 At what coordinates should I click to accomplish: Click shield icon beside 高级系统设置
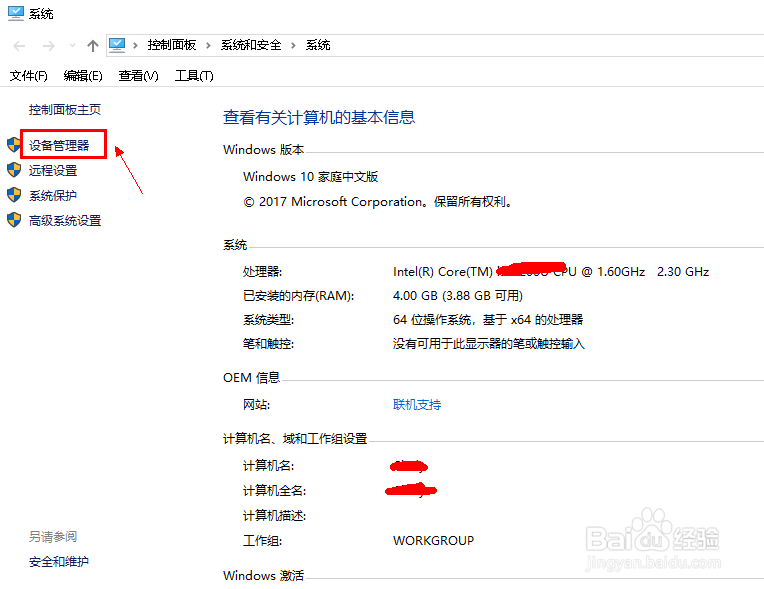[14, 220]
